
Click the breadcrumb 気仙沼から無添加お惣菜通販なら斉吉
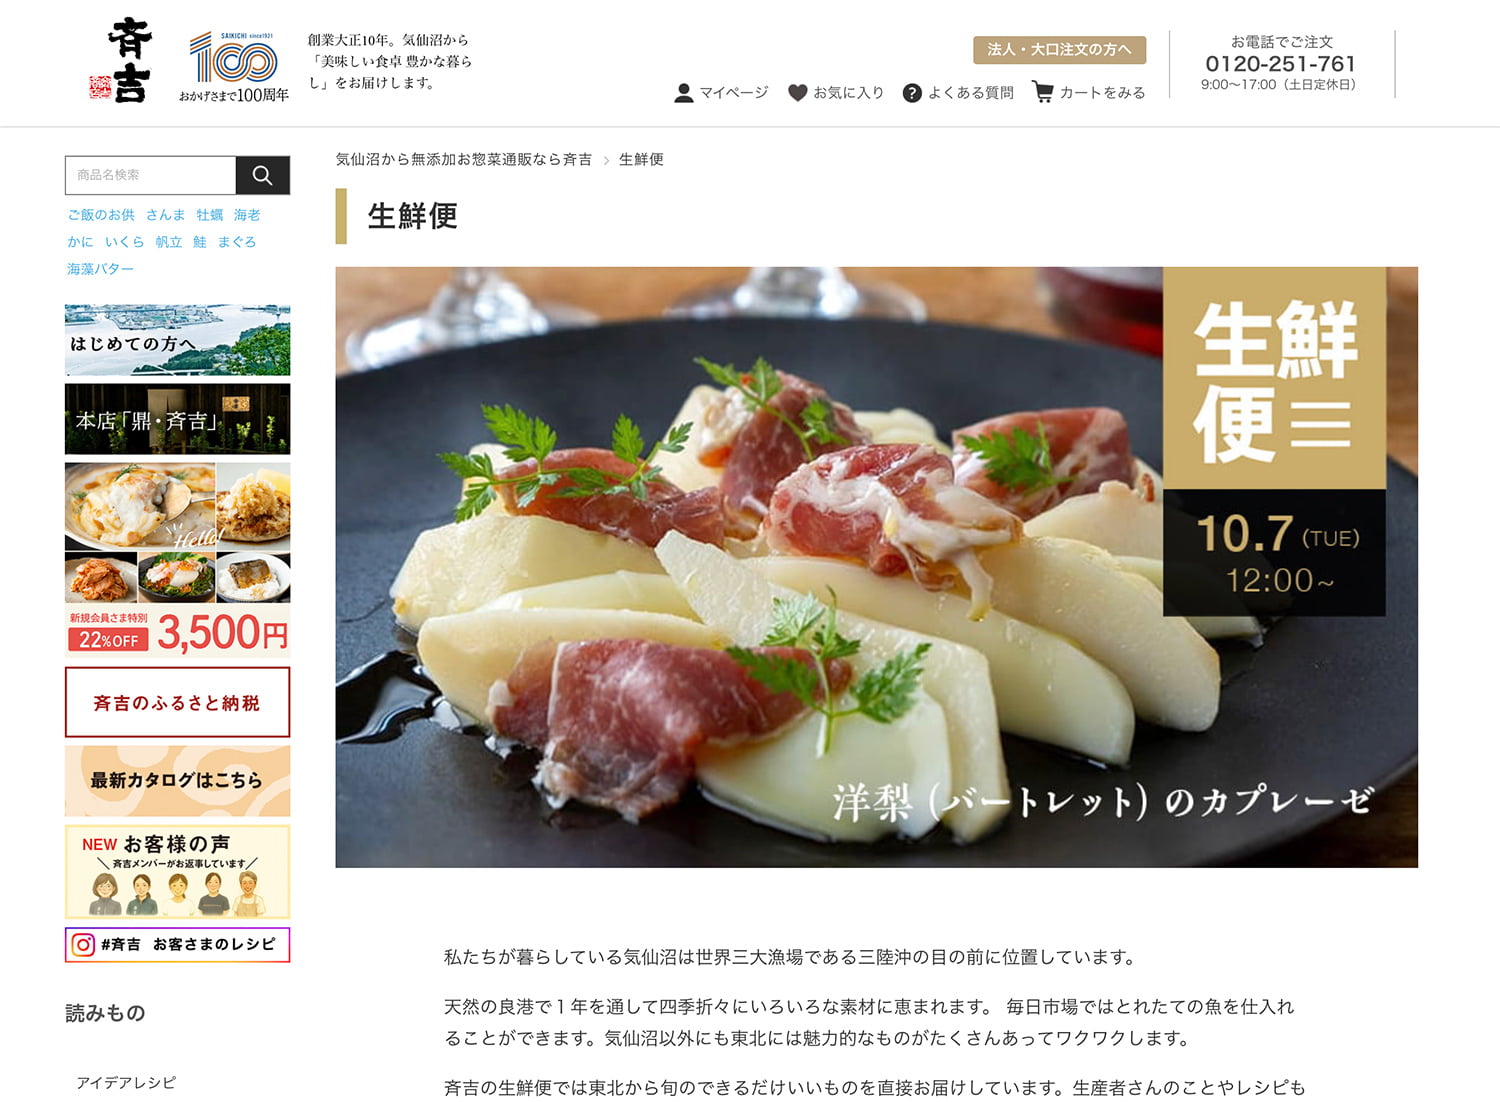pos(463,159)
